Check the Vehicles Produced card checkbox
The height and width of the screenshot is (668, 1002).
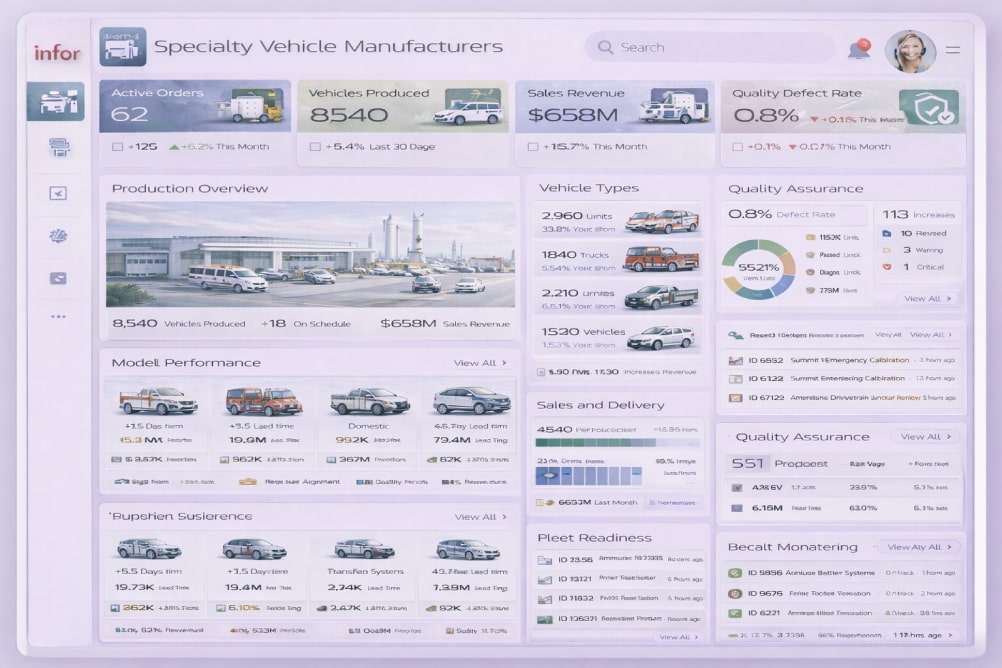315,147
